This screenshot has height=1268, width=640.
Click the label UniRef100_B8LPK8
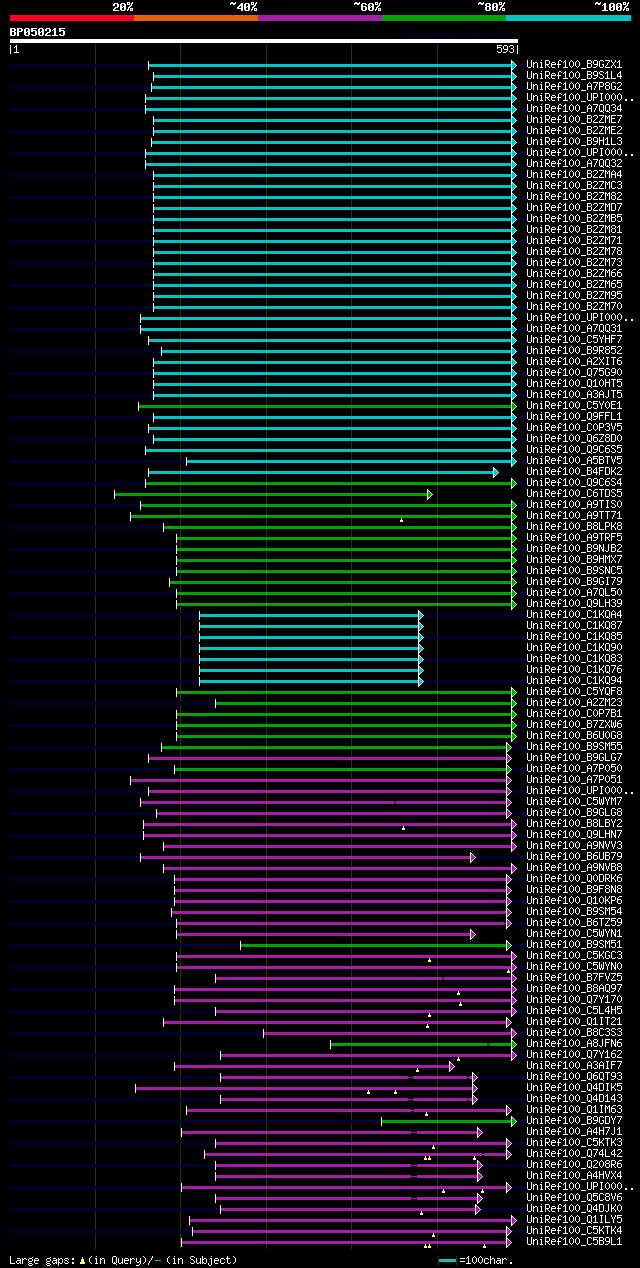click(x=575, y=527)
